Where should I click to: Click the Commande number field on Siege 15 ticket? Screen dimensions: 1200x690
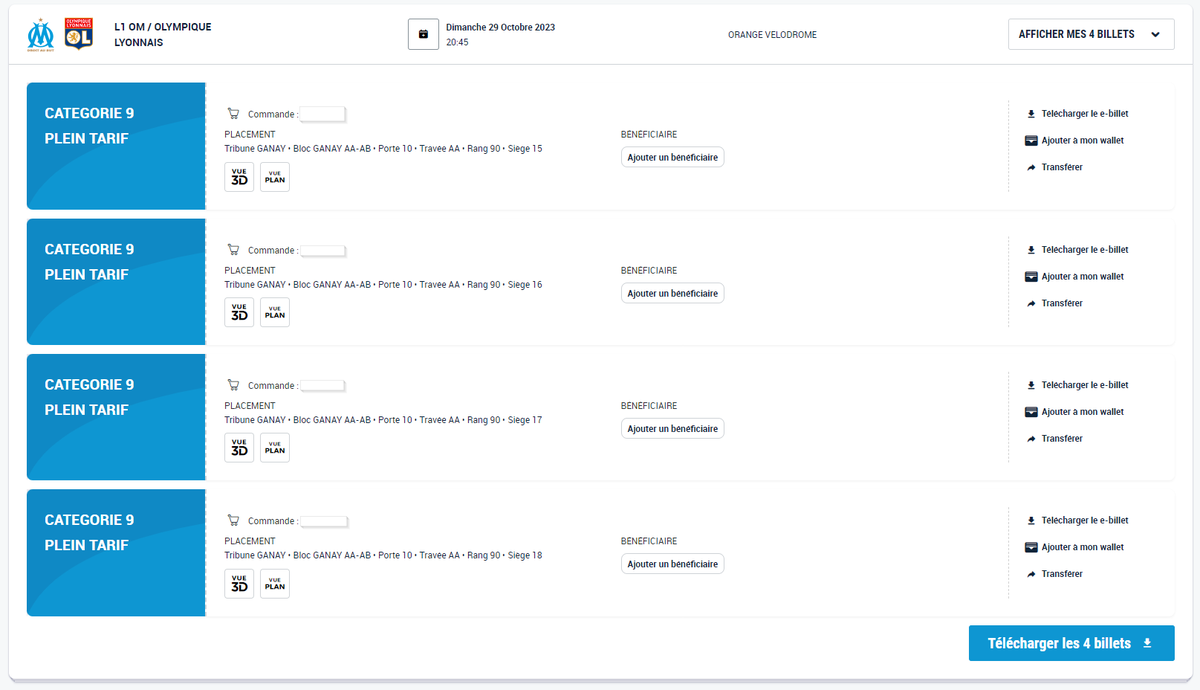(322, 114)
